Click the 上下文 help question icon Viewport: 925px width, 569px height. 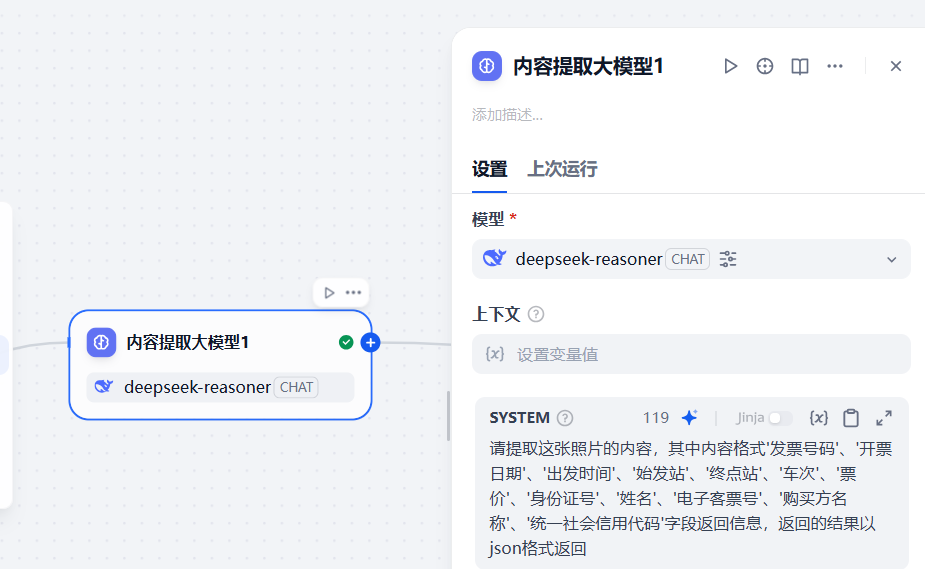click(536, 314)
